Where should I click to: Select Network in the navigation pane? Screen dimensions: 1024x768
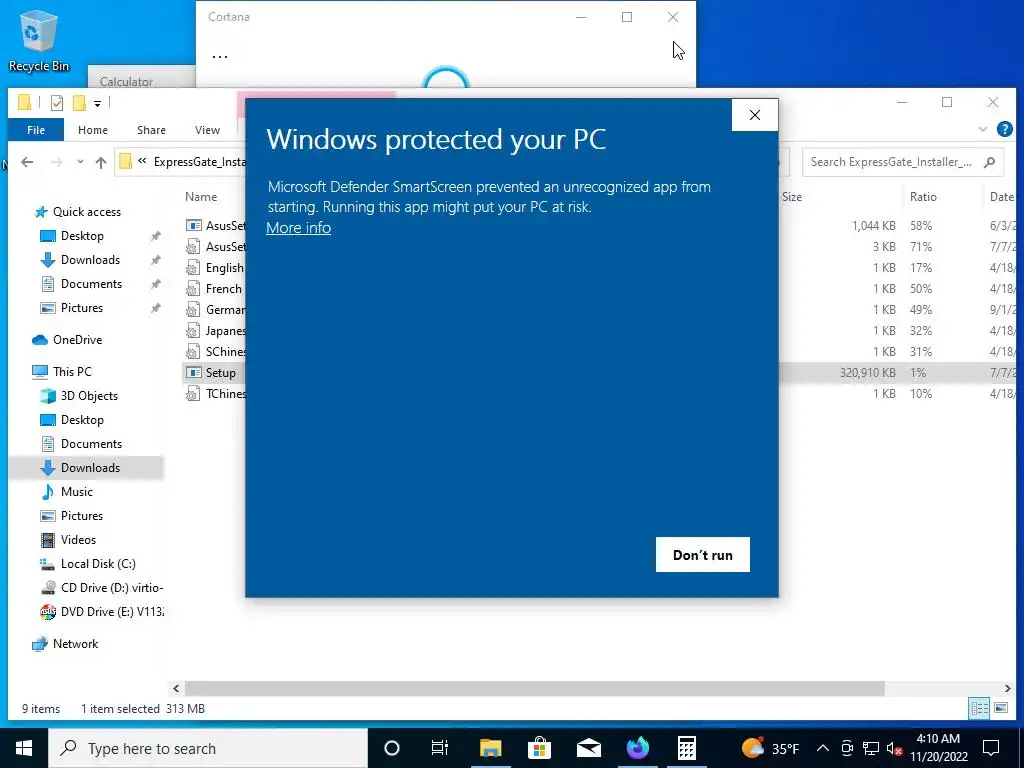click(x=75, y=644)
